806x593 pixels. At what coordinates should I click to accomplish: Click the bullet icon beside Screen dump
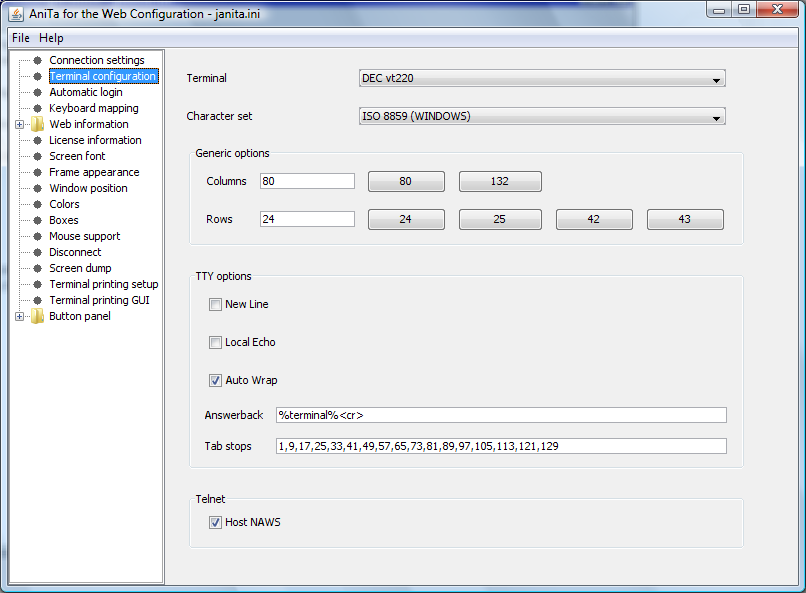coord(38,268)
